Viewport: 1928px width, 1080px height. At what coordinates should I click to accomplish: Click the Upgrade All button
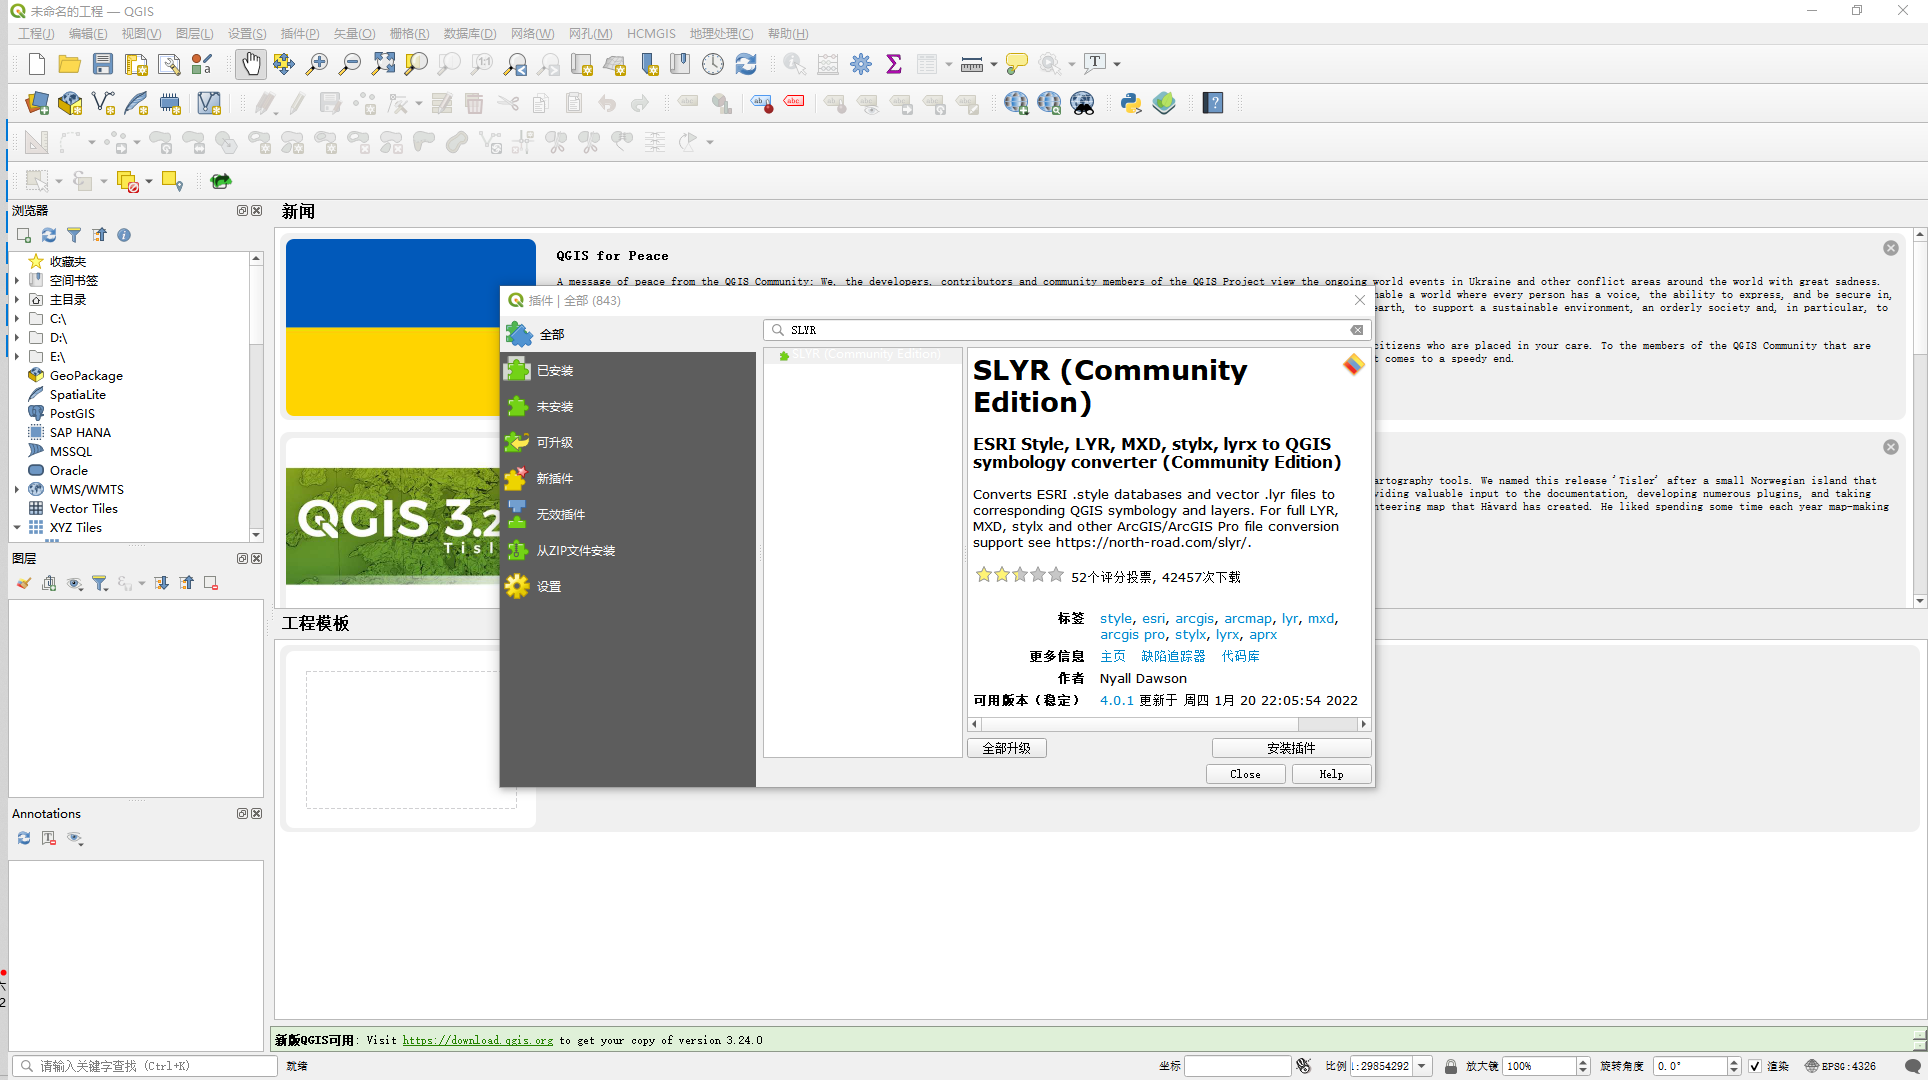pyautogui.click(x=1006, y=748)
